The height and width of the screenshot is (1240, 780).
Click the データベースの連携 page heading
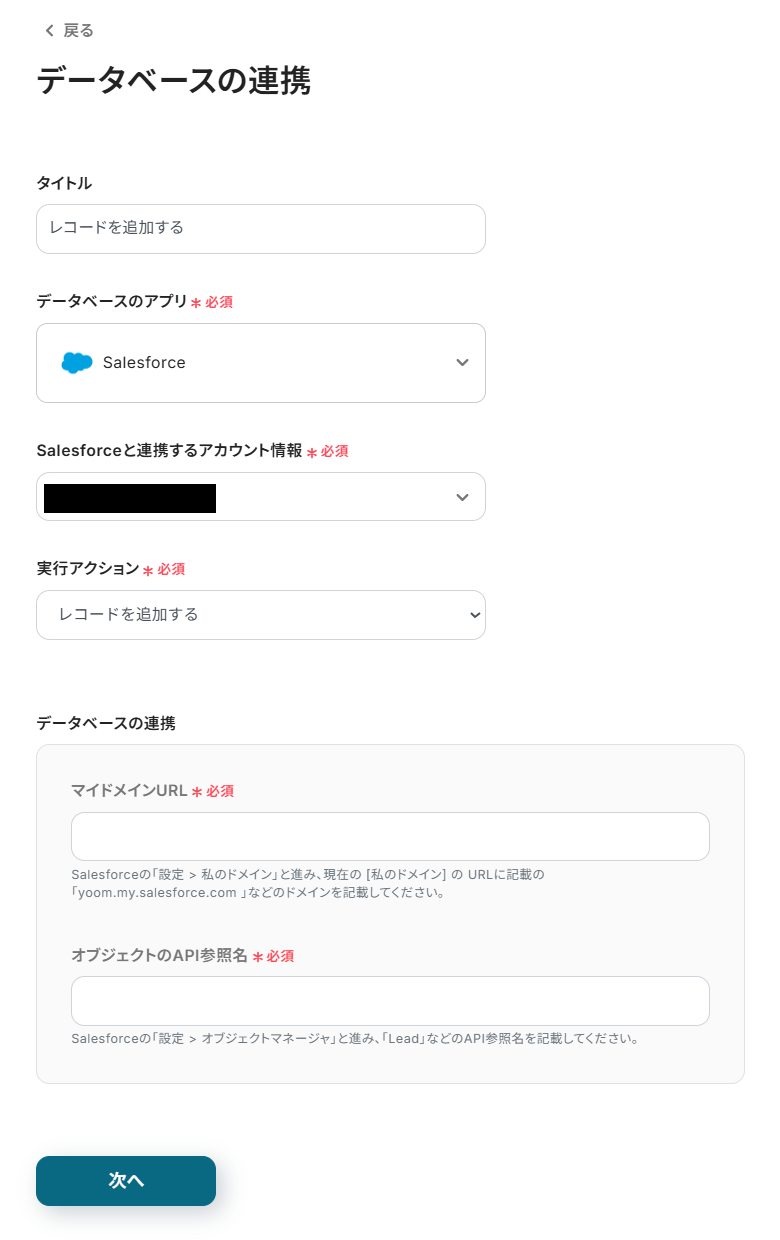click(173, 81)
